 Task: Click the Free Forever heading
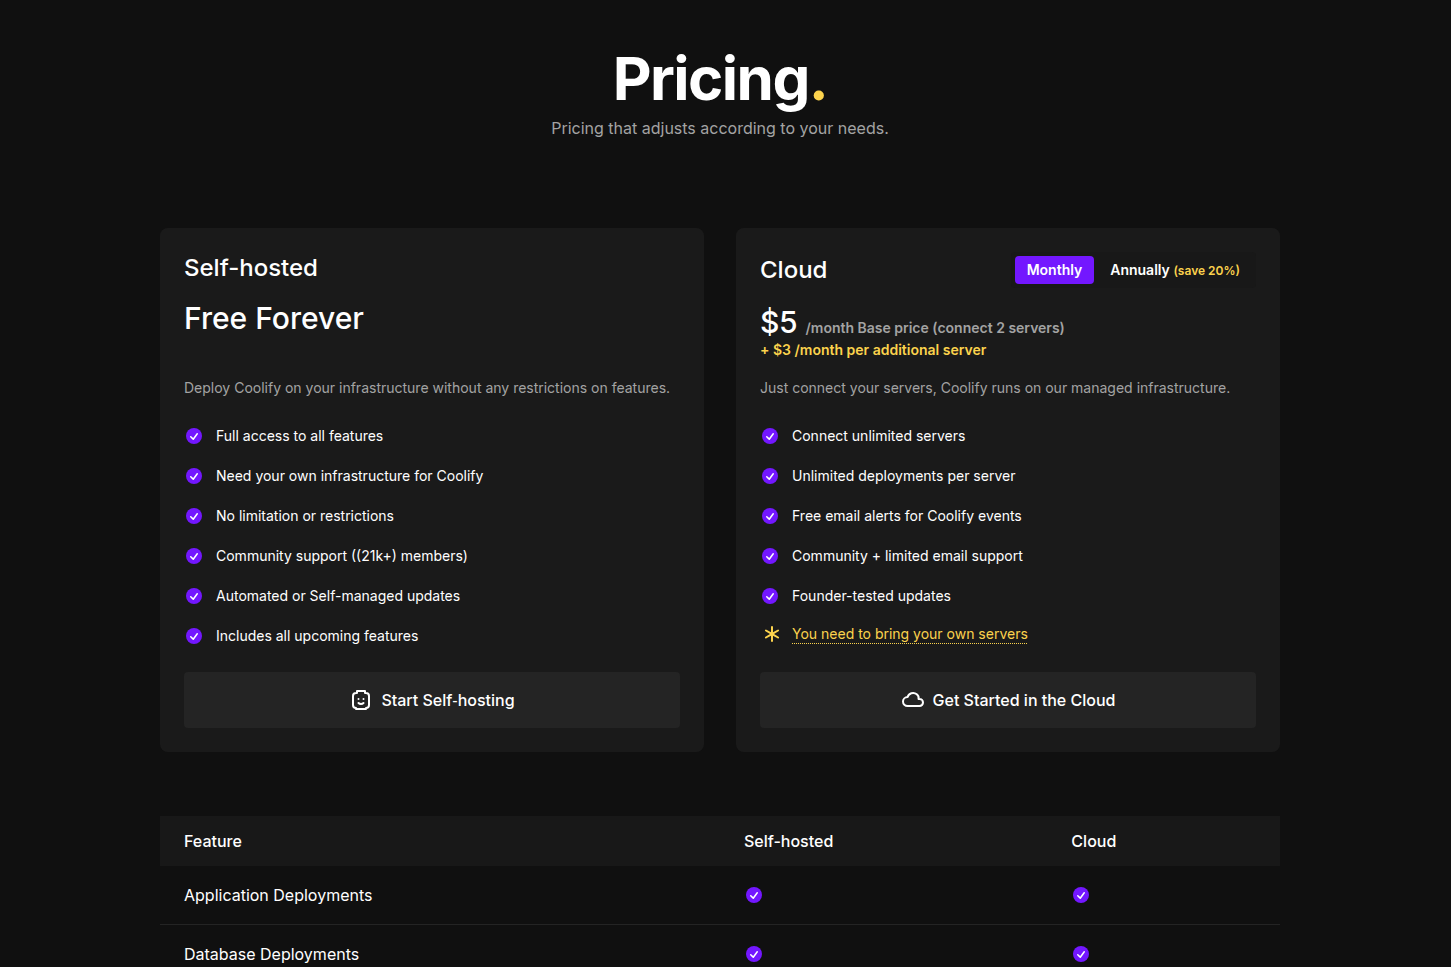point(274,318)
